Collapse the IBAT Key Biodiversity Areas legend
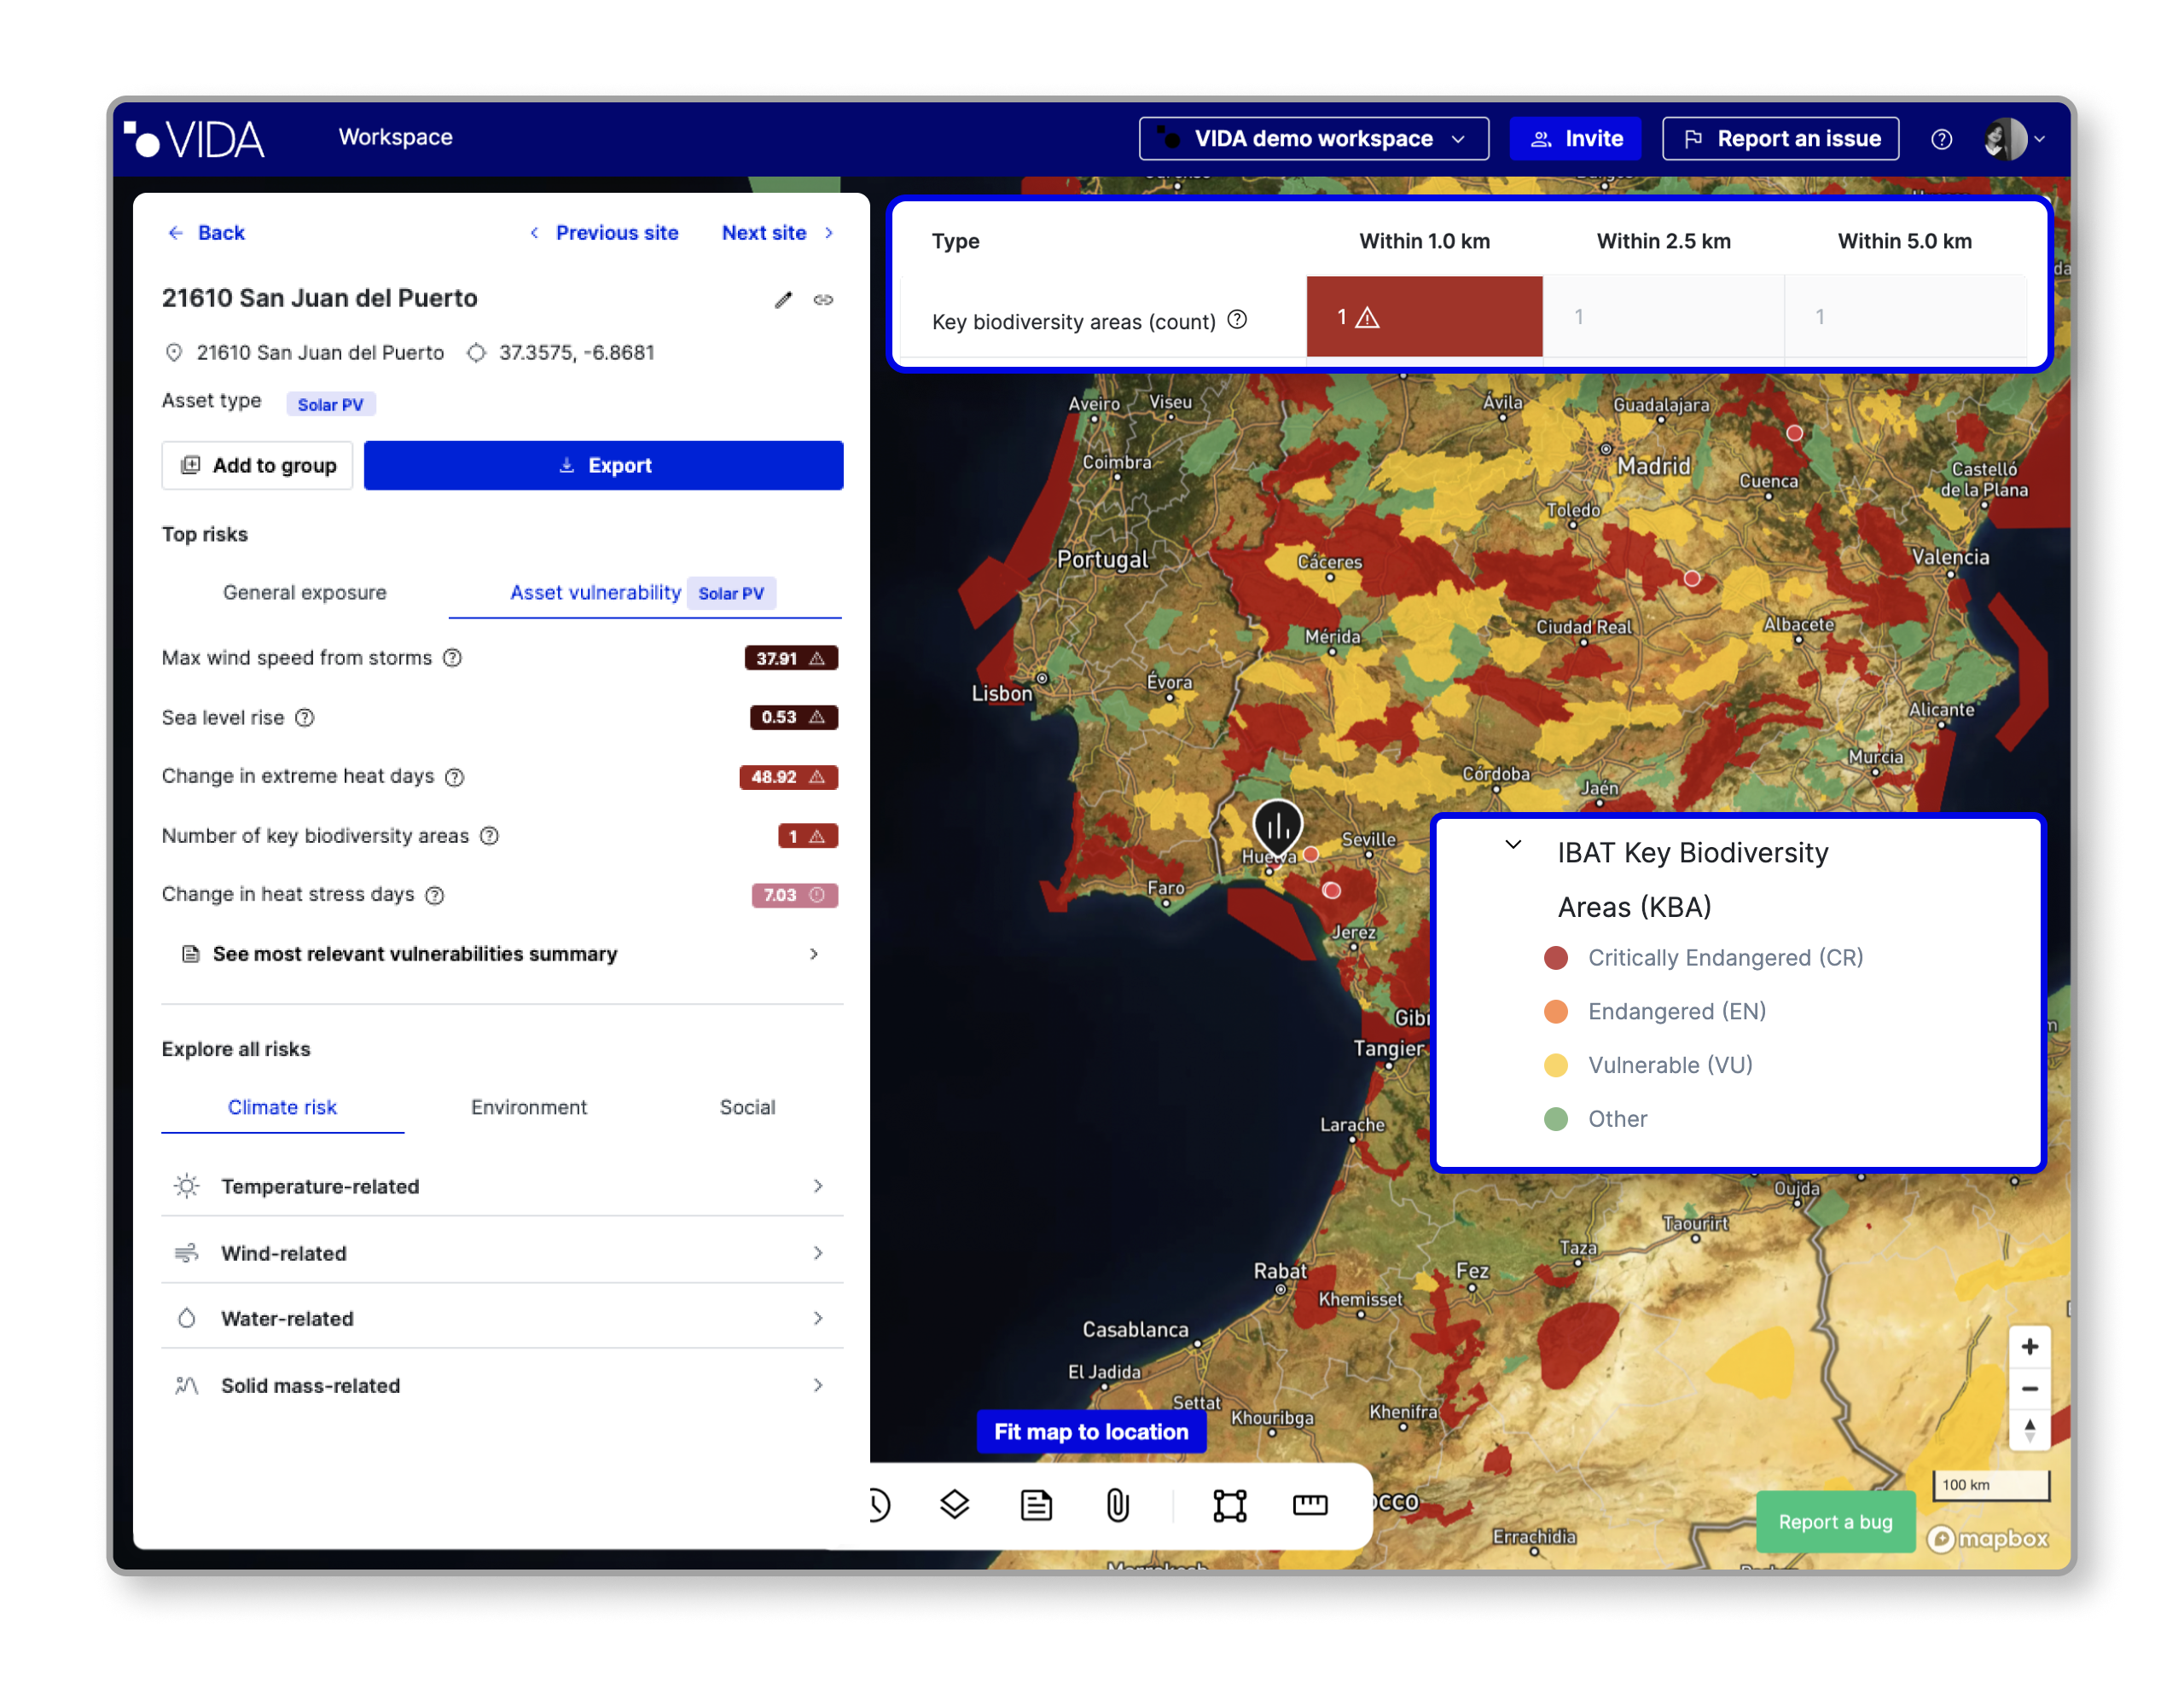 [x=1513, y=844]
